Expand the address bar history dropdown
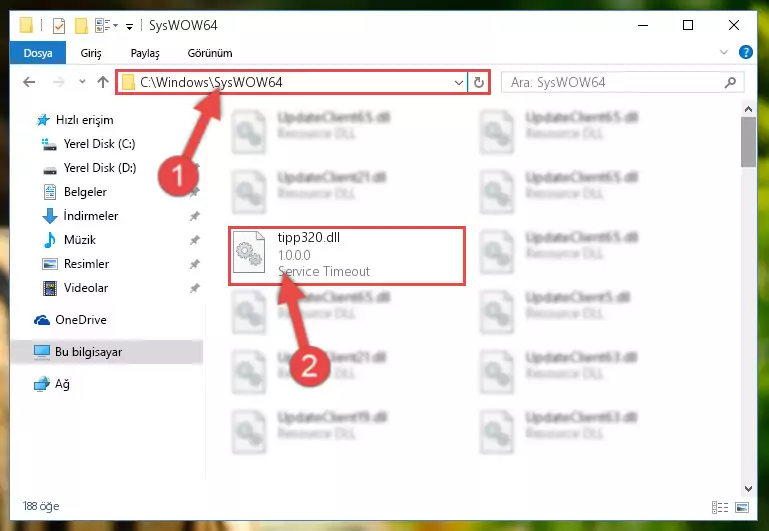The image size is (769, 531). 459,82
